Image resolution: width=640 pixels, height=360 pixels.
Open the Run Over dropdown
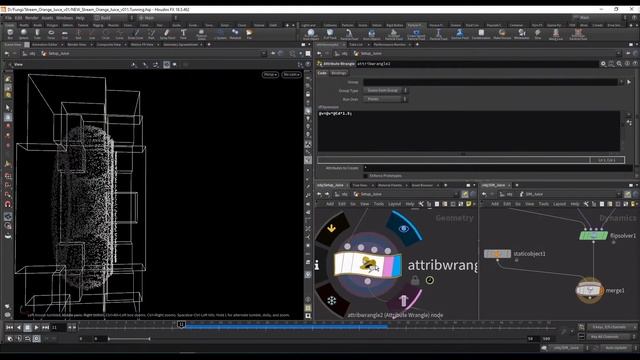pos(385,99)
